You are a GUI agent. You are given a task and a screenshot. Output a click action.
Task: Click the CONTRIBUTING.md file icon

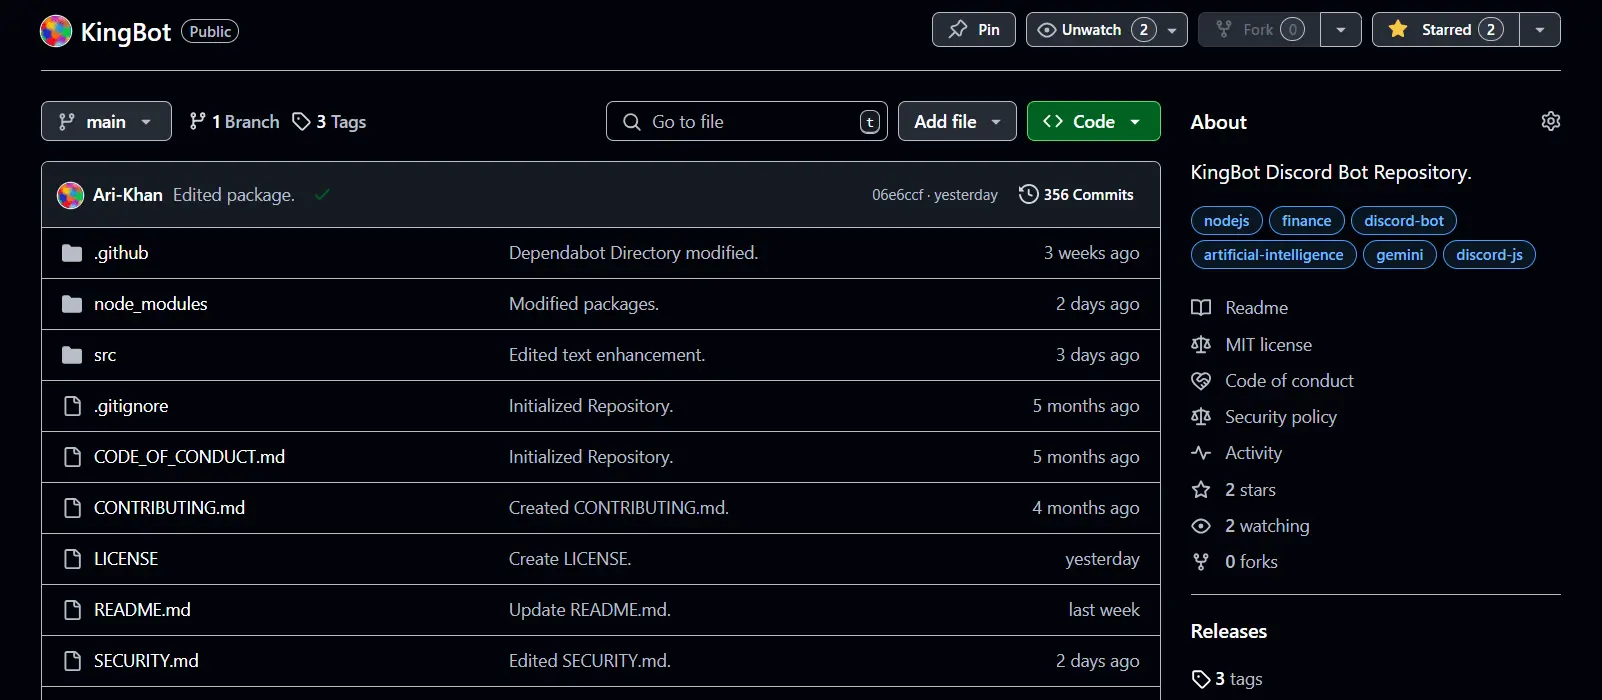click(72, 508)
